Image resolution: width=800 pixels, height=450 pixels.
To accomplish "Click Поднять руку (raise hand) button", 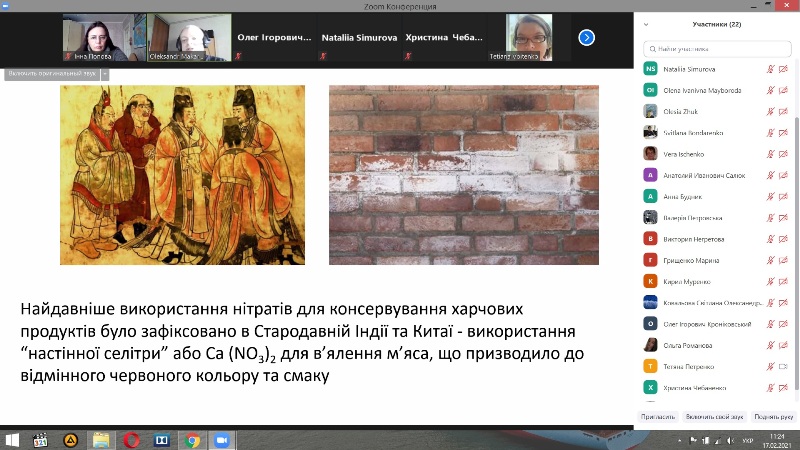I will coord(773,417).
